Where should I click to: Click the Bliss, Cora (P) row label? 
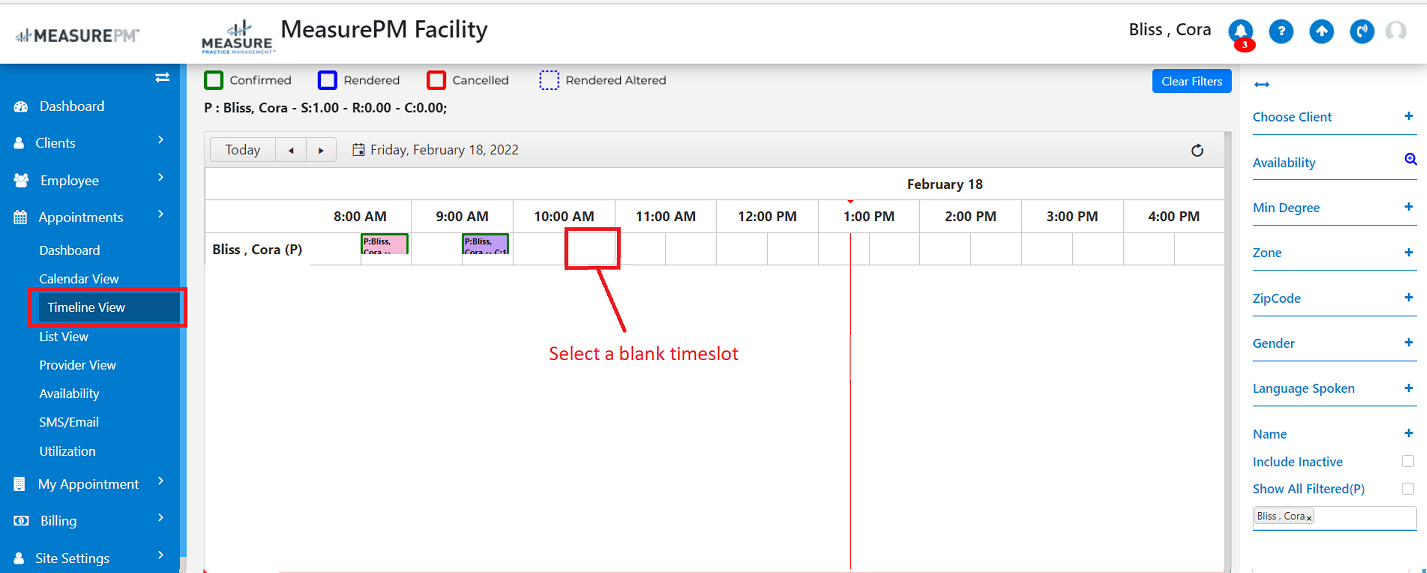[257, 249]
